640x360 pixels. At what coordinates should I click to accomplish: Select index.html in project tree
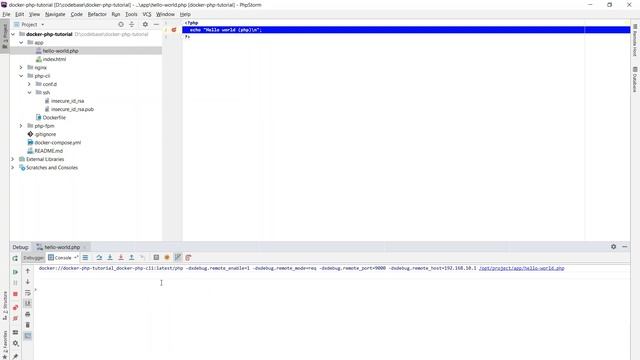(54, 59)
